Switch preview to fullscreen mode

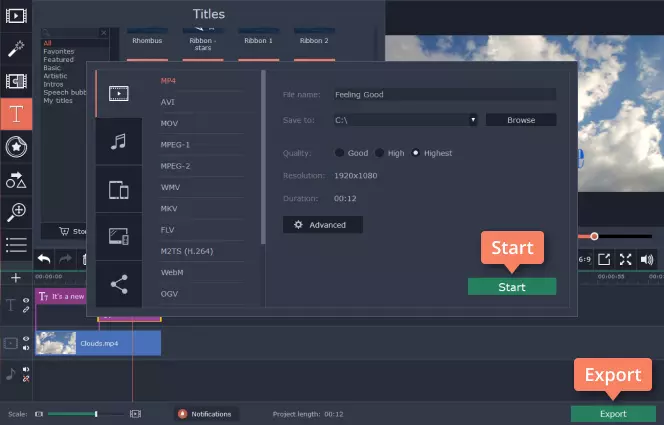625,259
